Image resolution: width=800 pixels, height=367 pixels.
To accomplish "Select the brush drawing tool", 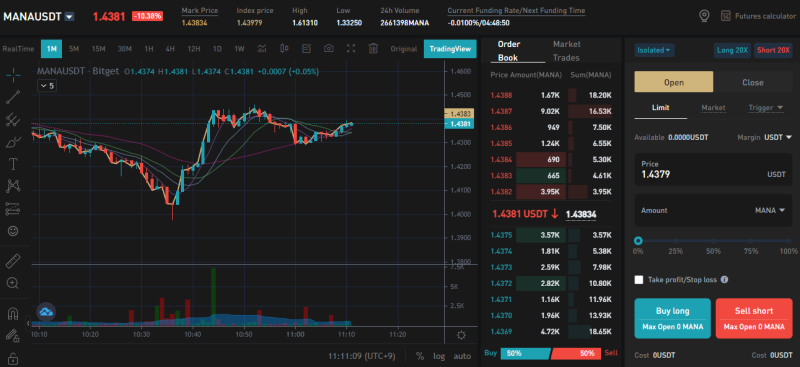I will pos(13,142).
